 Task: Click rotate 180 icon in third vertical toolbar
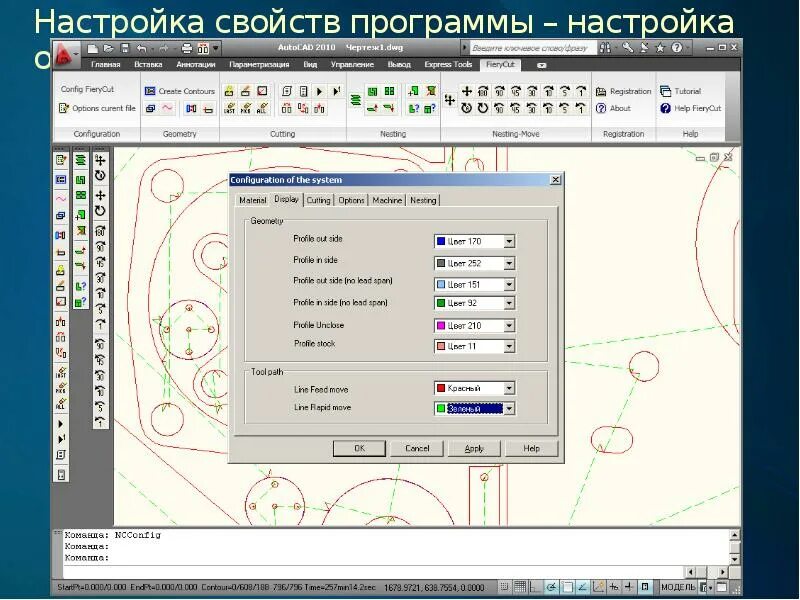(x=100, y=231)
